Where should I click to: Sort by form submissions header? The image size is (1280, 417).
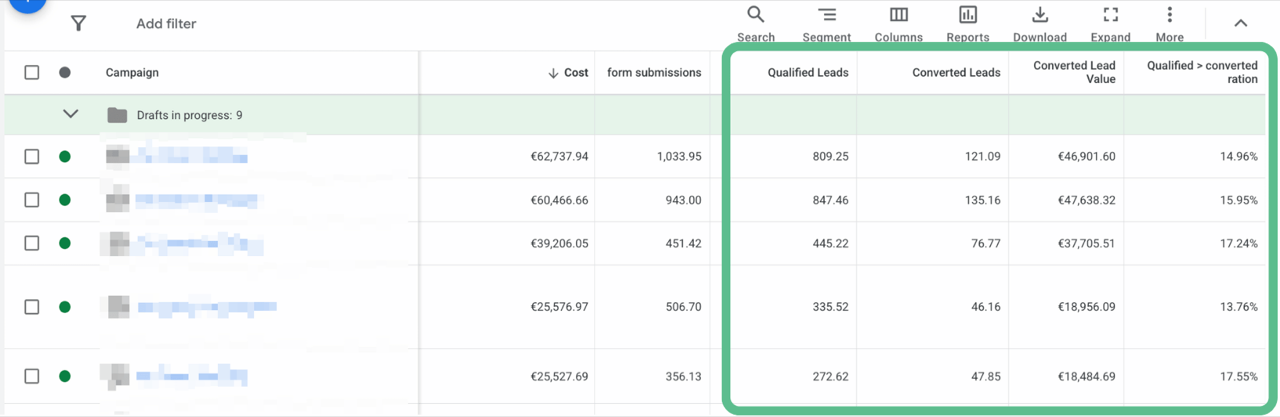tap(654, 73)
